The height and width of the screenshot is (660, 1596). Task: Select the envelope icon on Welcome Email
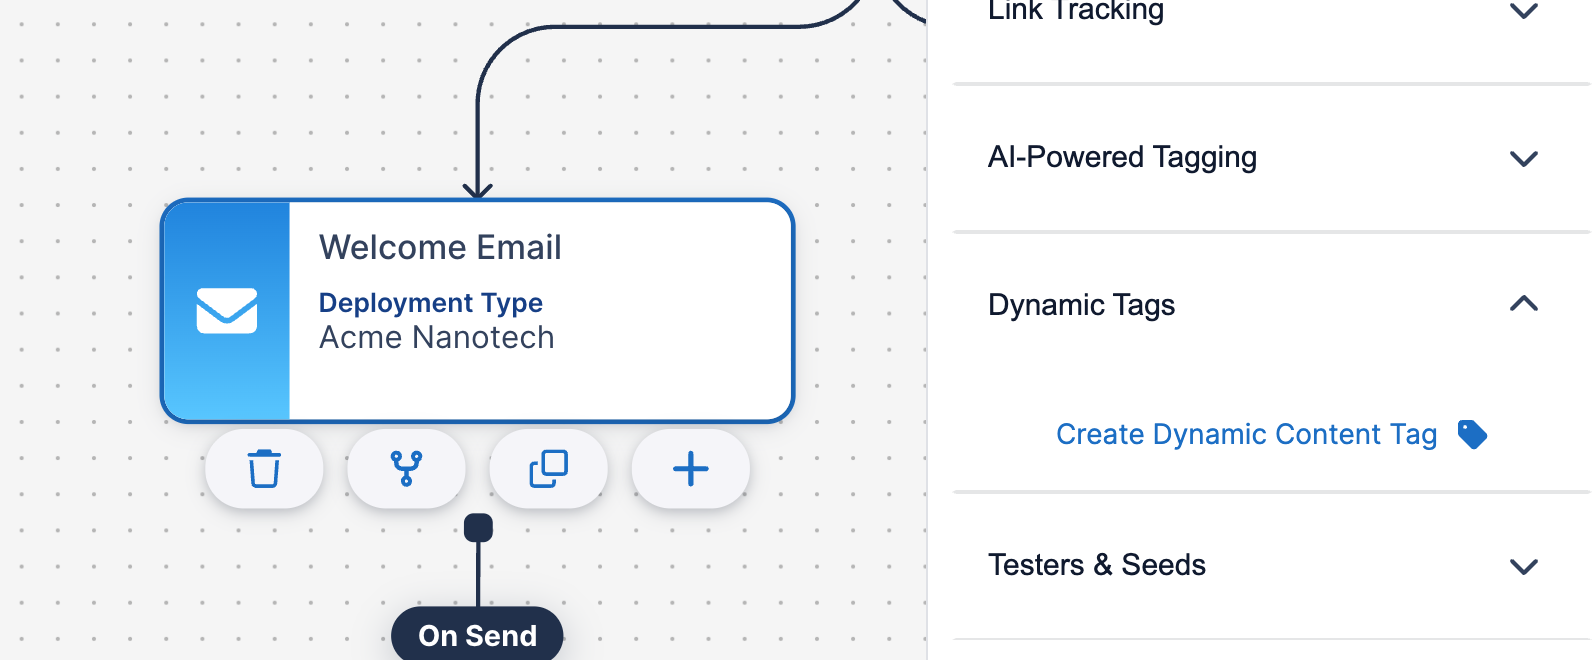[x=227, y=311]
